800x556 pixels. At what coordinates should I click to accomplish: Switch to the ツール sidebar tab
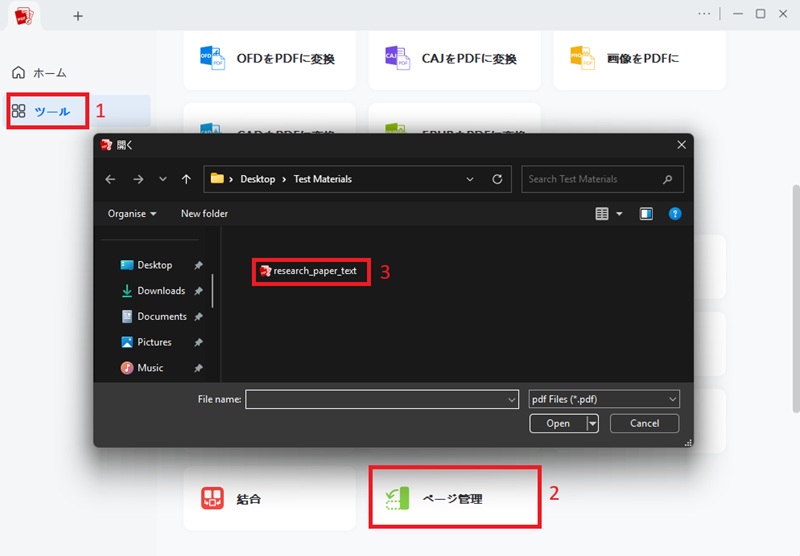click(x=47, y=111)
